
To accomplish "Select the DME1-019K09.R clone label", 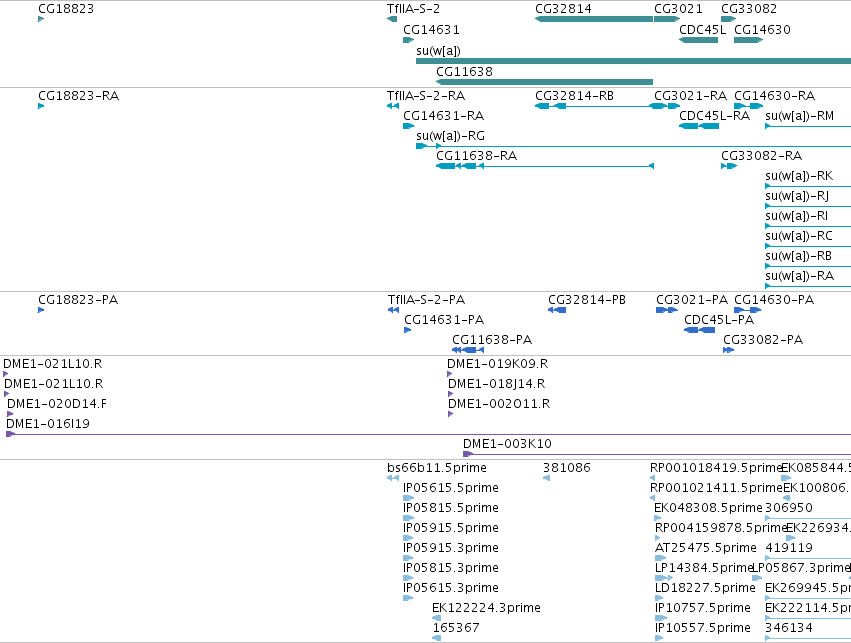I will [x=498, y=364].
